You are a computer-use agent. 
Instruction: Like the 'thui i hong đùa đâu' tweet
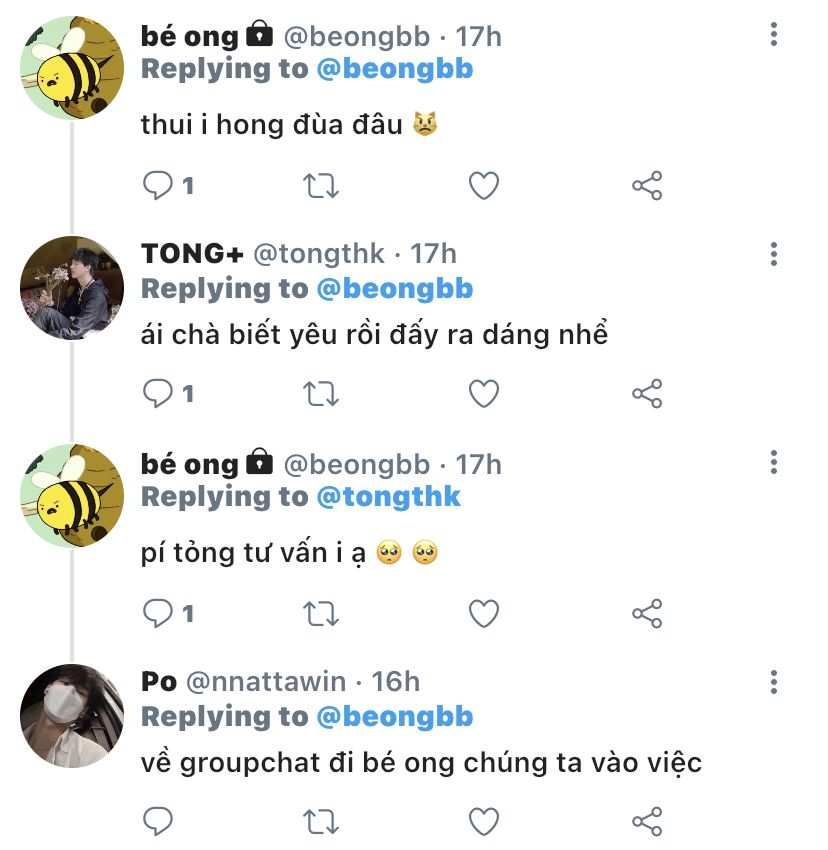coord(484,186)
